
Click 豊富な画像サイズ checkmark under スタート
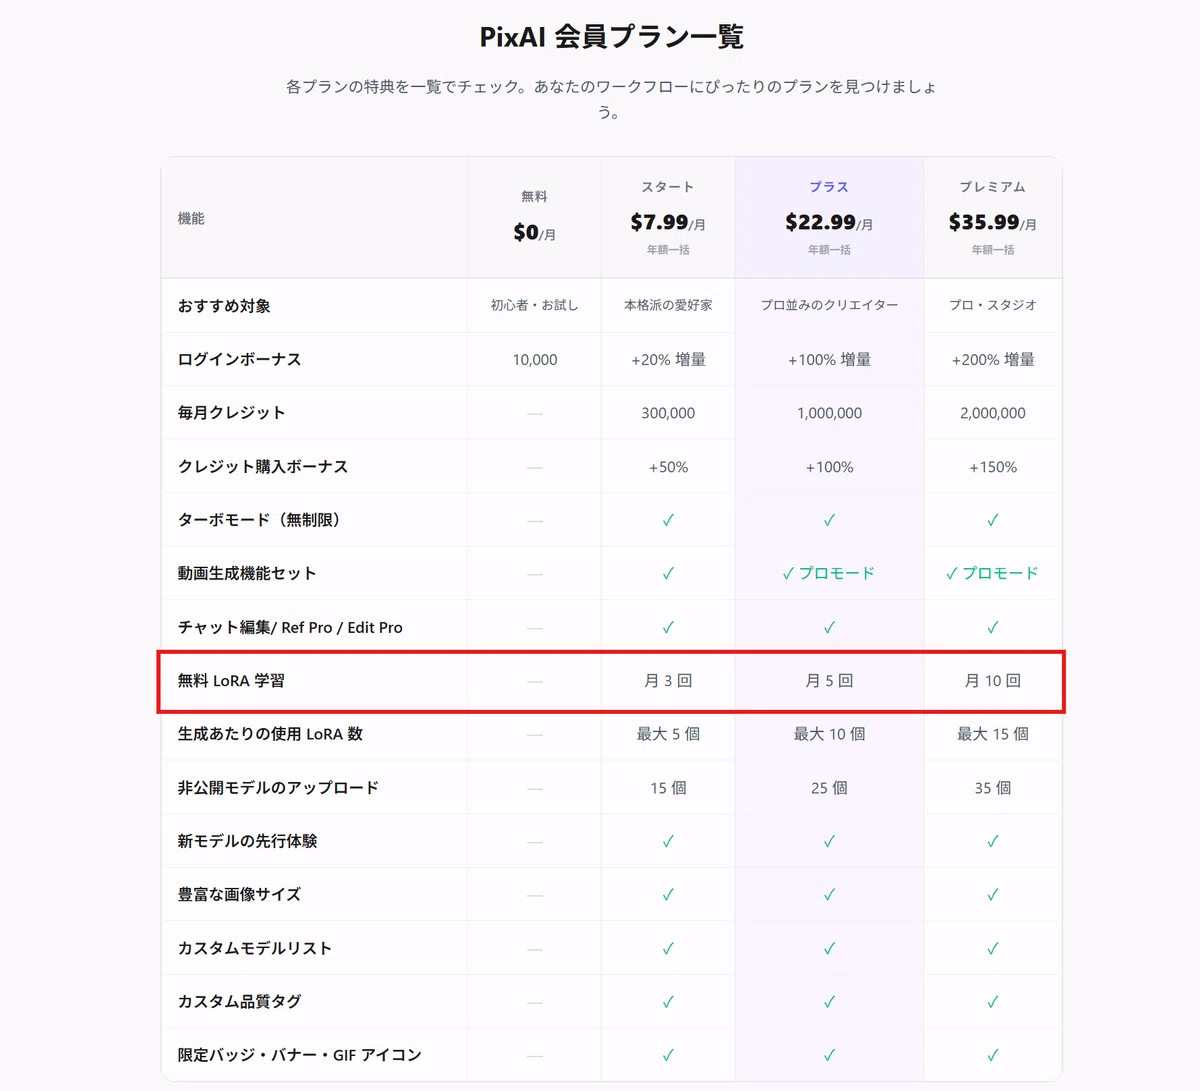668,895
